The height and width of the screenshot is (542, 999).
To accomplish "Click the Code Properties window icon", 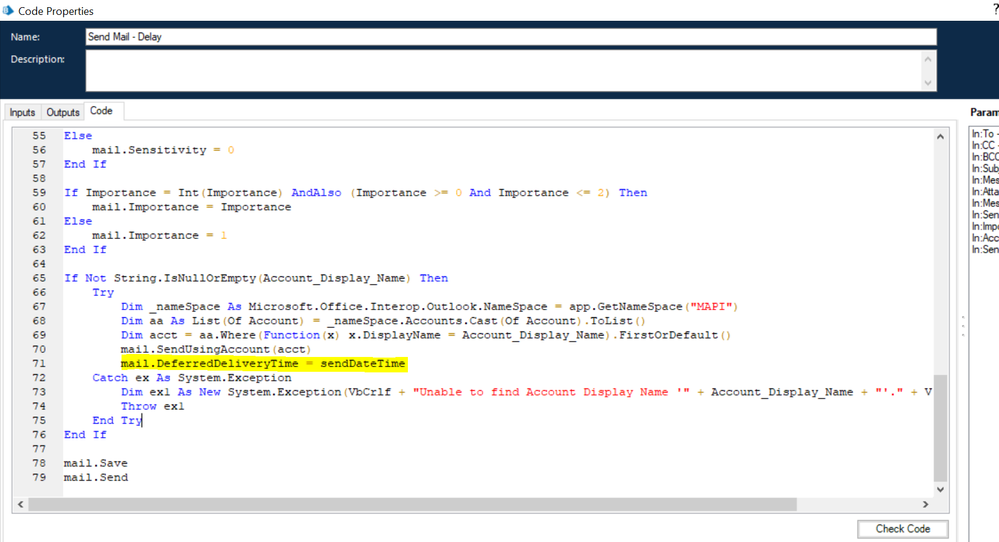I will coord(8,10).
